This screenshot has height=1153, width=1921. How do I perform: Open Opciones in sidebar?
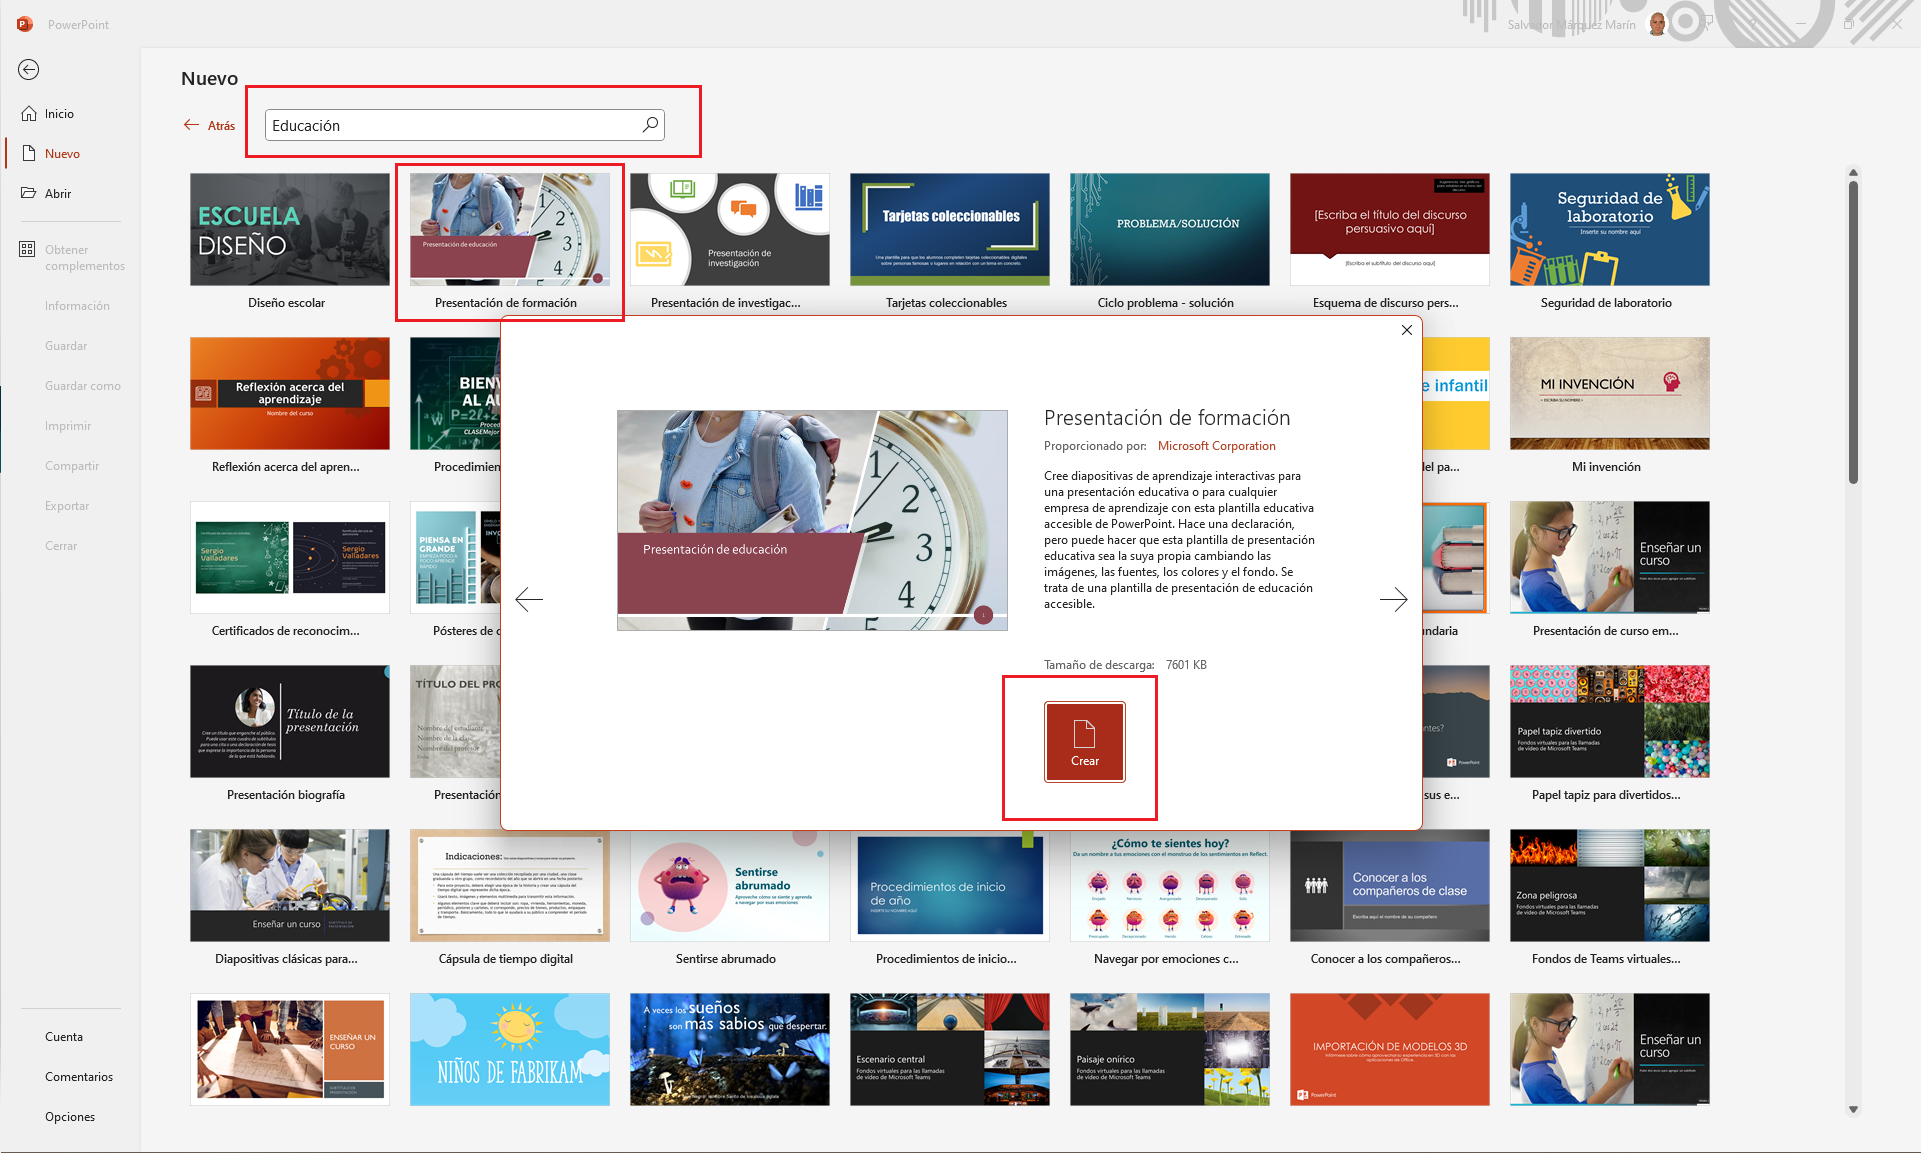70,1117
